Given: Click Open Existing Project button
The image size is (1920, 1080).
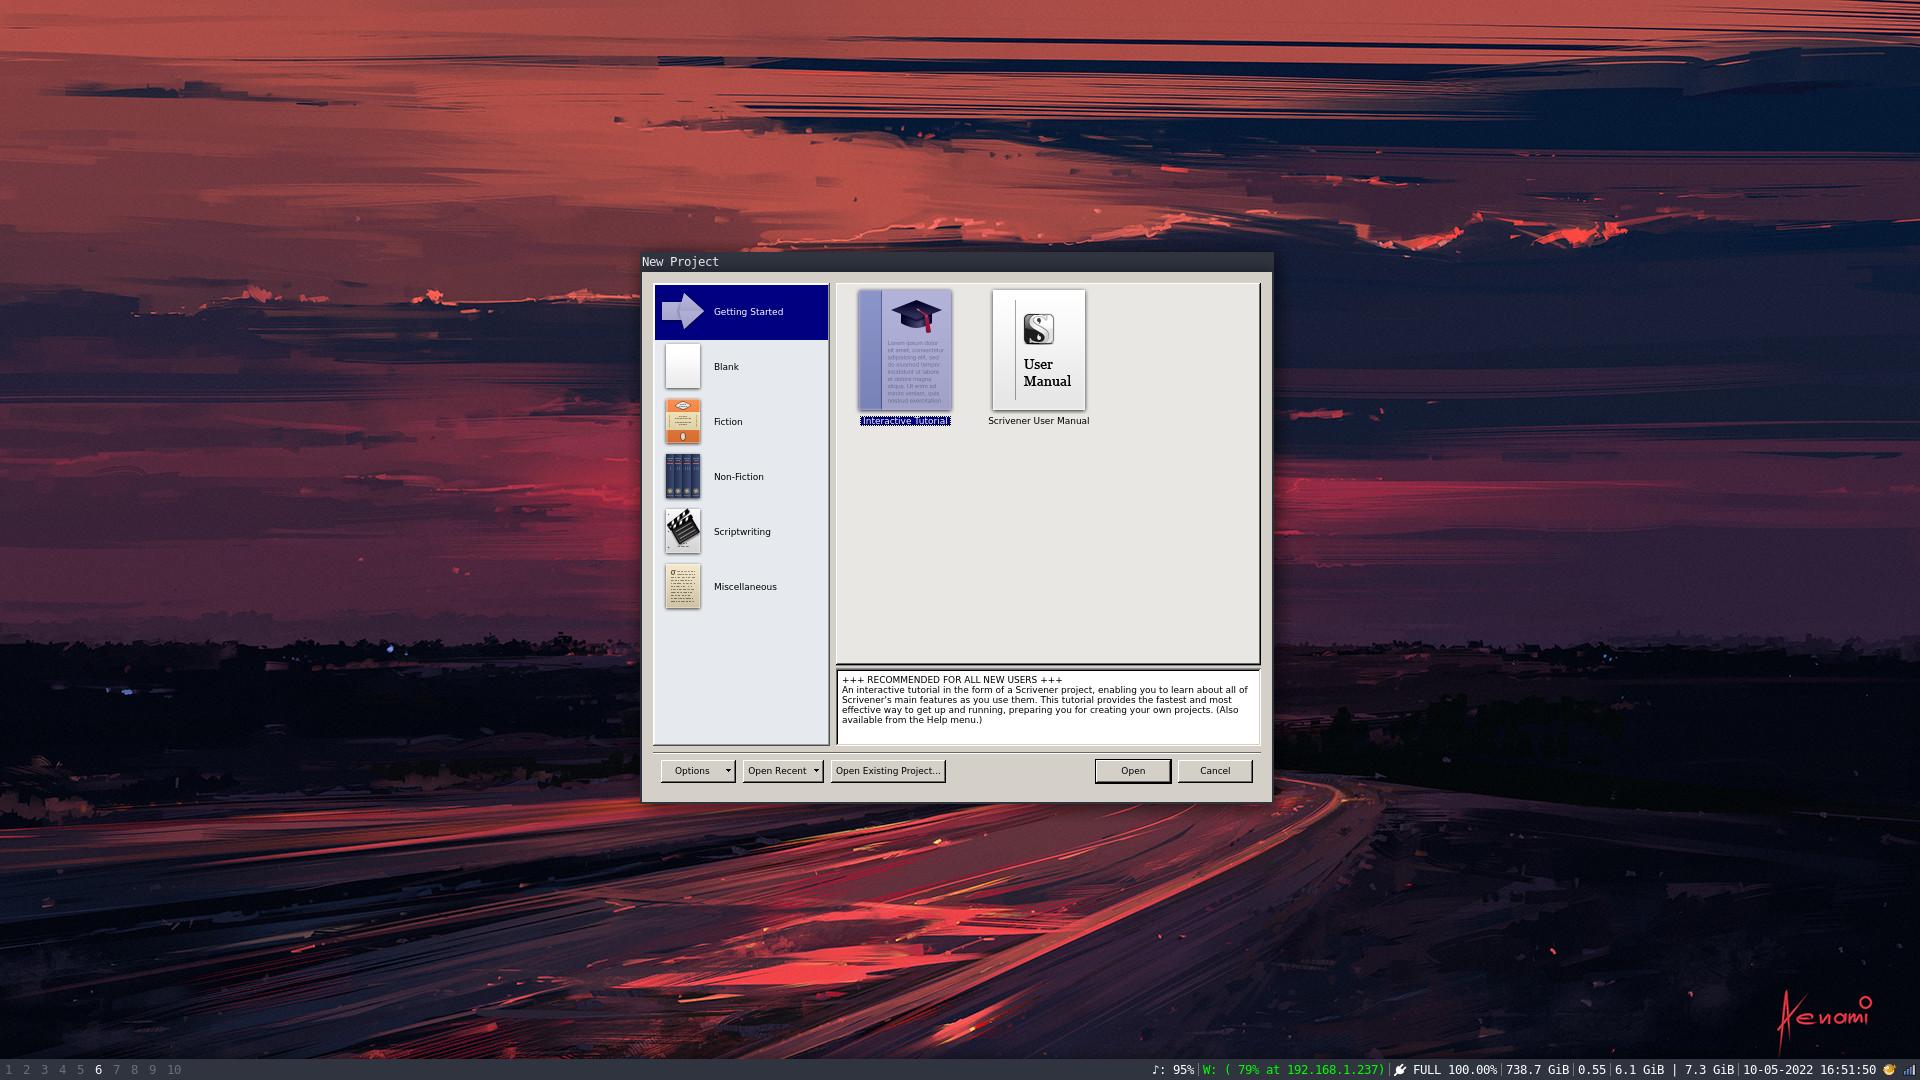Looking at the screenshot, I should pyautogui.click(x=888, y=771).
